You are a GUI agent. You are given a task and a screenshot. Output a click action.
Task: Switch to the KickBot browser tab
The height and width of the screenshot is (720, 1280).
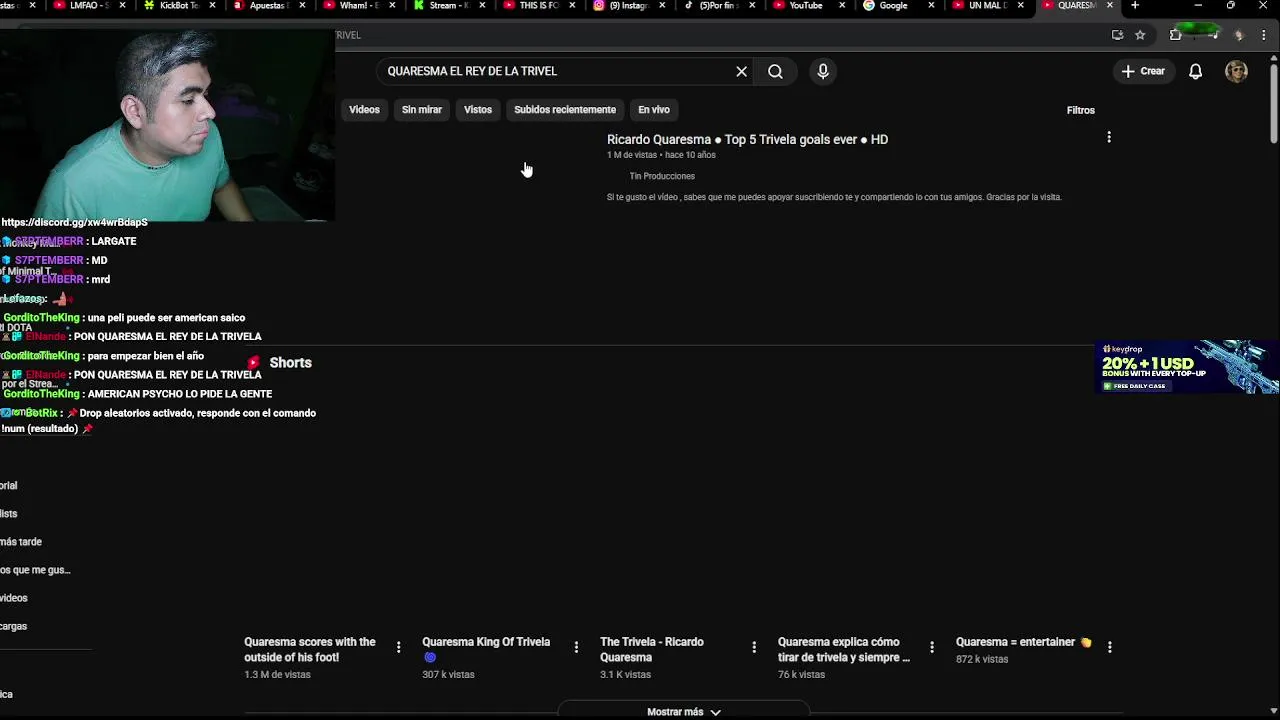point(179,5)
